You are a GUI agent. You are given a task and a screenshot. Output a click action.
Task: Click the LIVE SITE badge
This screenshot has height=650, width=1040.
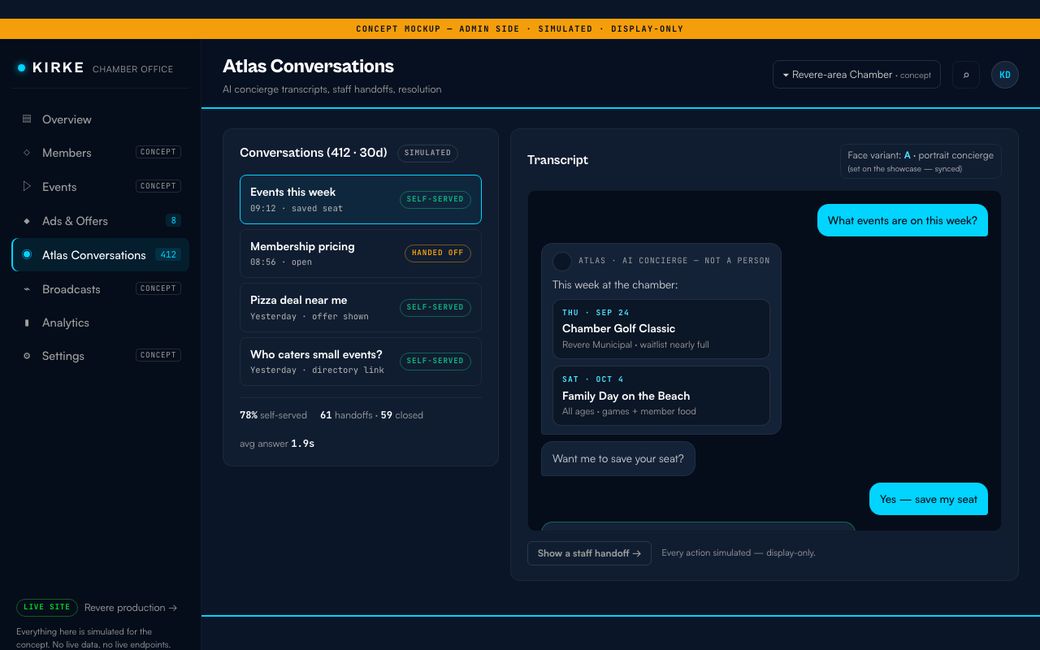coord(46,607)
